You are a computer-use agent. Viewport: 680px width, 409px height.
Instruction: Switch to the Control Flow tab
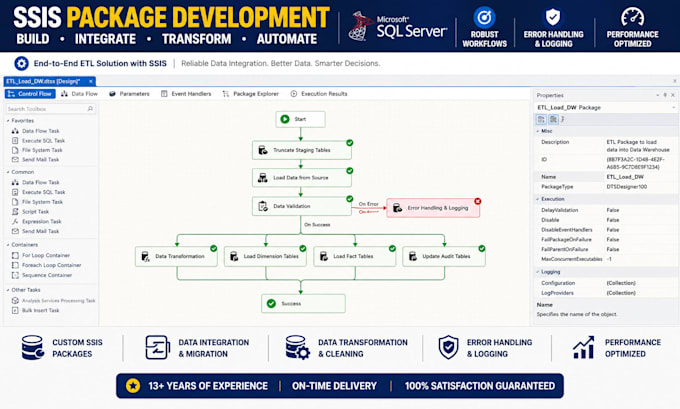click(x=30, y=94)
